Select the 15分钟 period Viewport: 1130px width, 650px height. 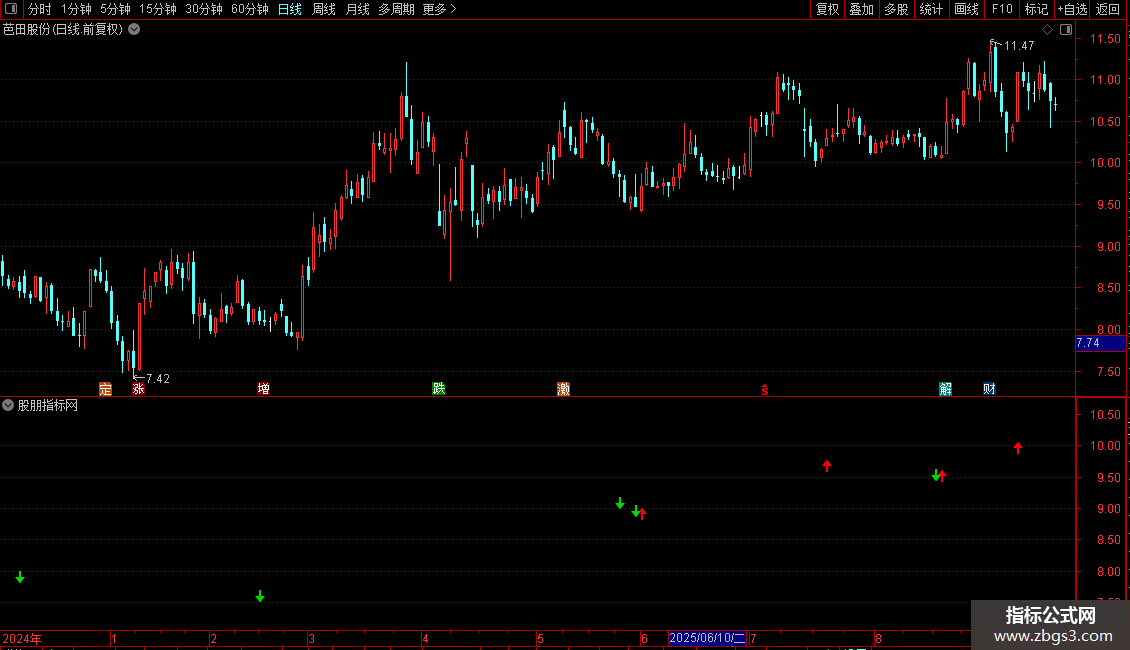(x=158, y=9)
